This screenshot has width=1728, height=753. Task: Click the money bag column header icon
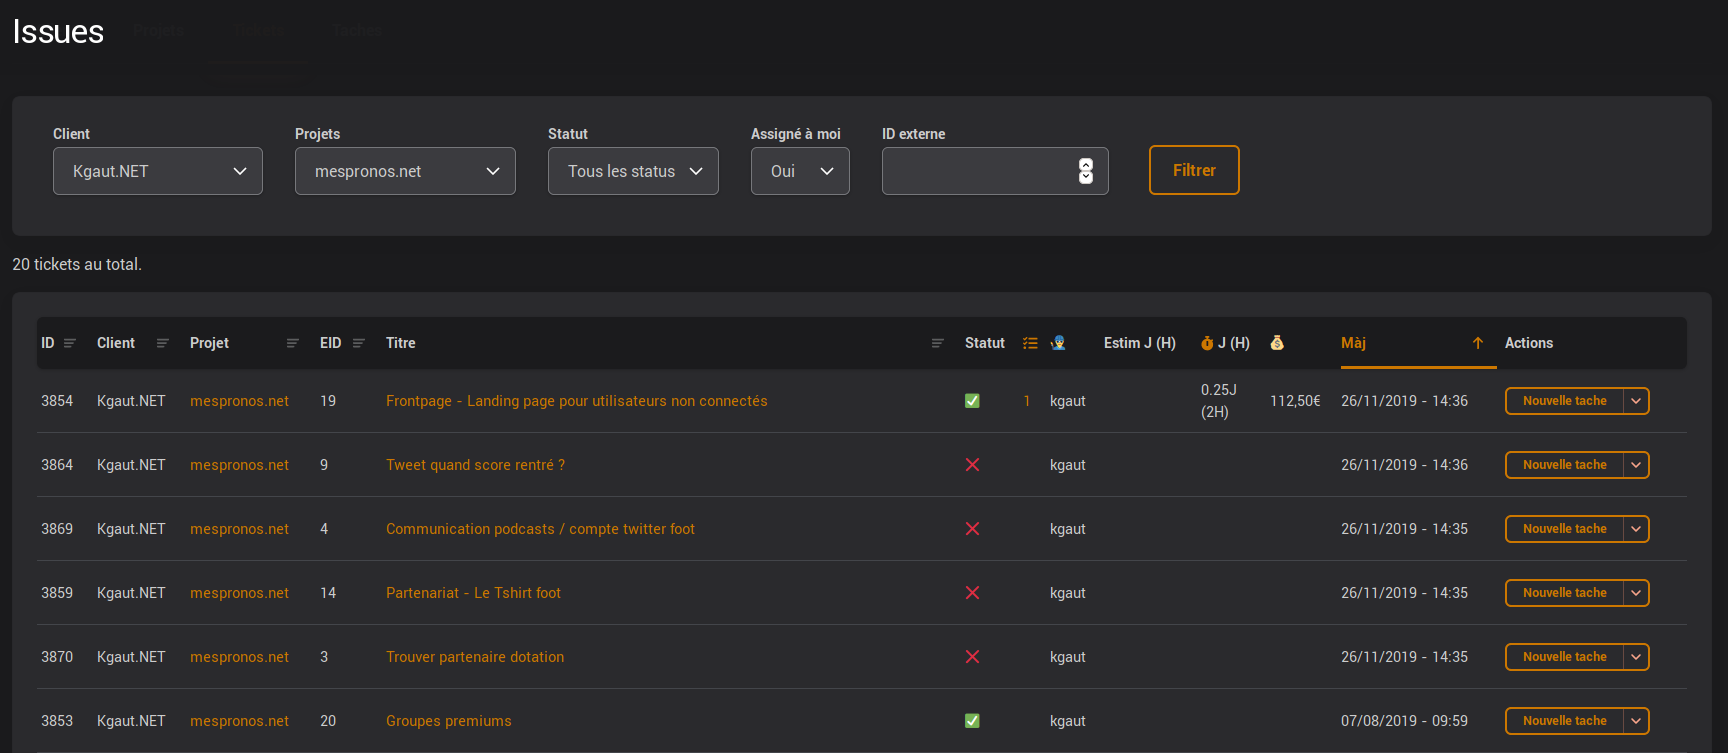coord(1277,343)
